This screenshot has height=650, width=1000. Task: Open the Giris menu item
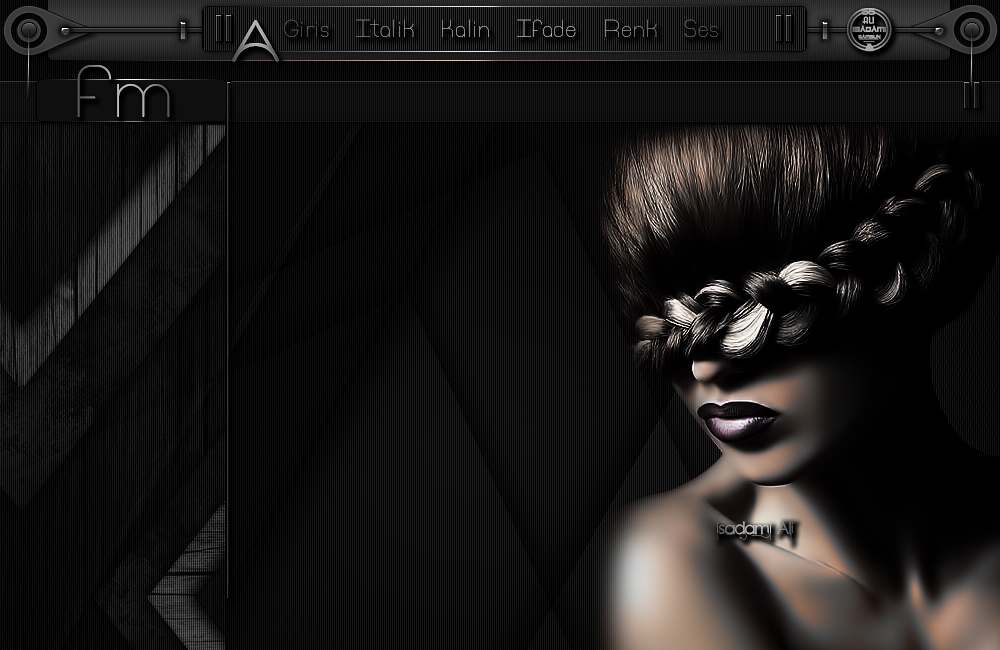click(x=306, y=29)
